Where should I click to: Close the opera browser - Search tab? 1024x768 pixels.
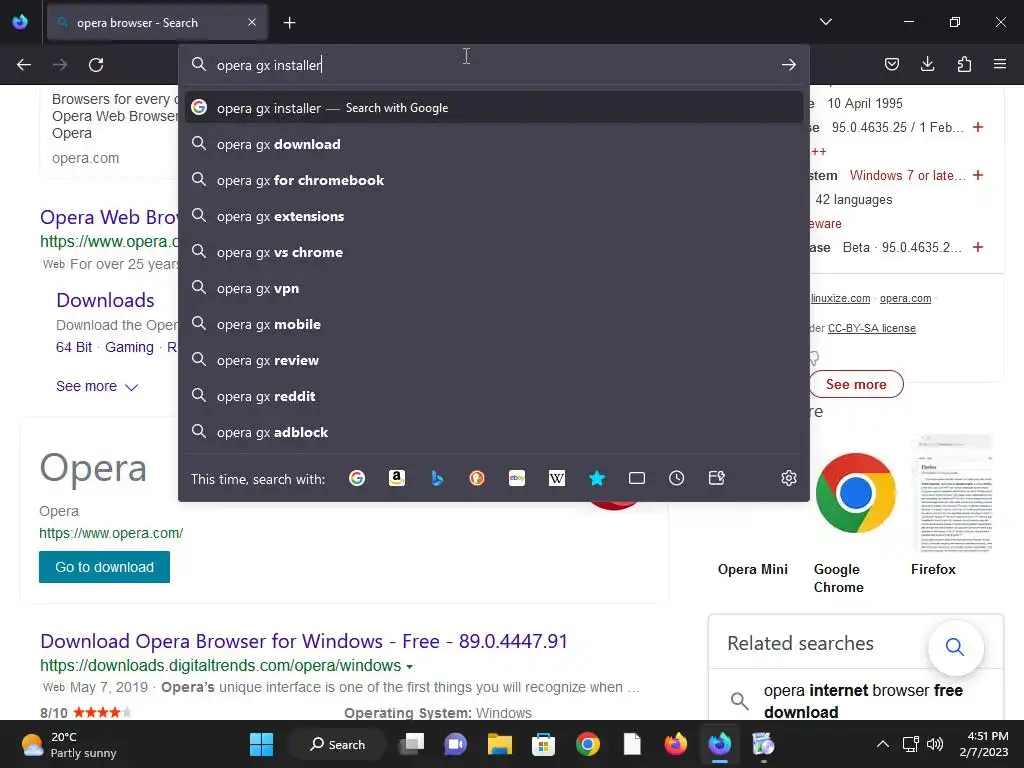[252, 22]
